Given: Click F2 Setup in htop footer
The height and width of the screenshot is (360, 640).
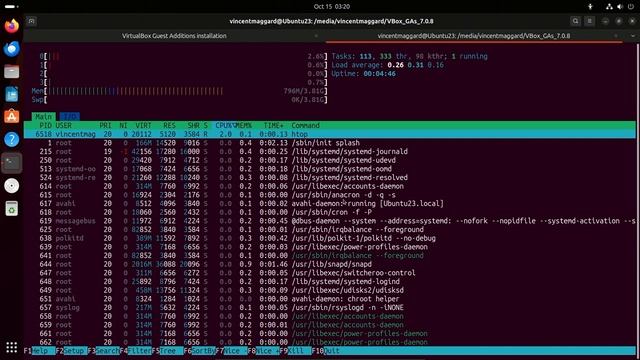Looking at the screenshot, I should coord(71,351).
